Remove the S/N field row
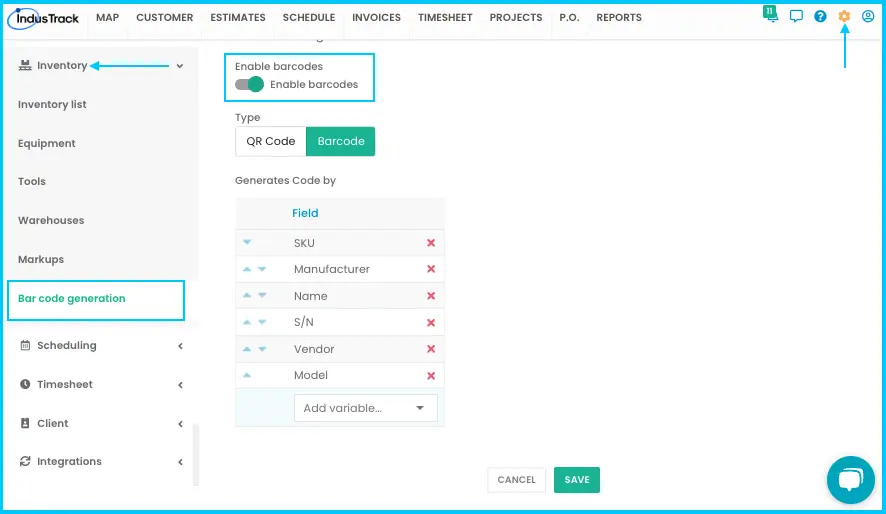The height and width of the screenshot is (514, 886). point(431,323)
